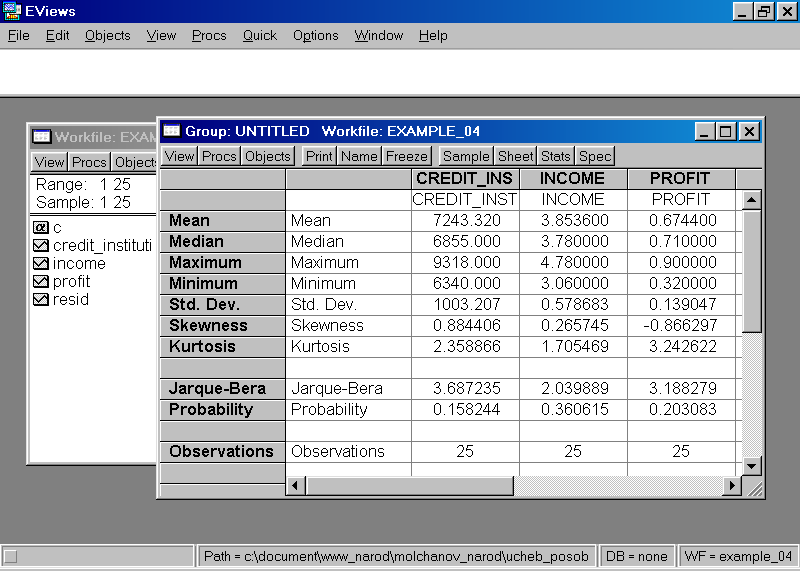Select the CREDIT_INS column header
This screenshot has height=571, width=800.
(464, 179)
